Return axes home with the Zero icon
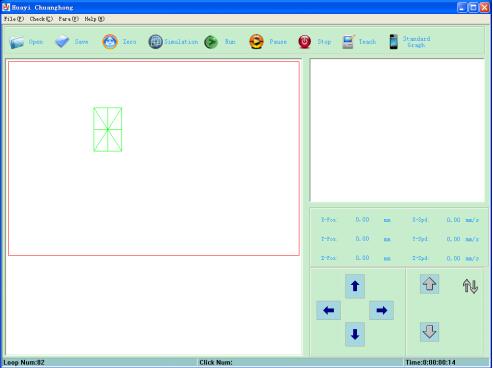This screenshot has width=493, height=368. pyautogui.click(x=110, y=42)
